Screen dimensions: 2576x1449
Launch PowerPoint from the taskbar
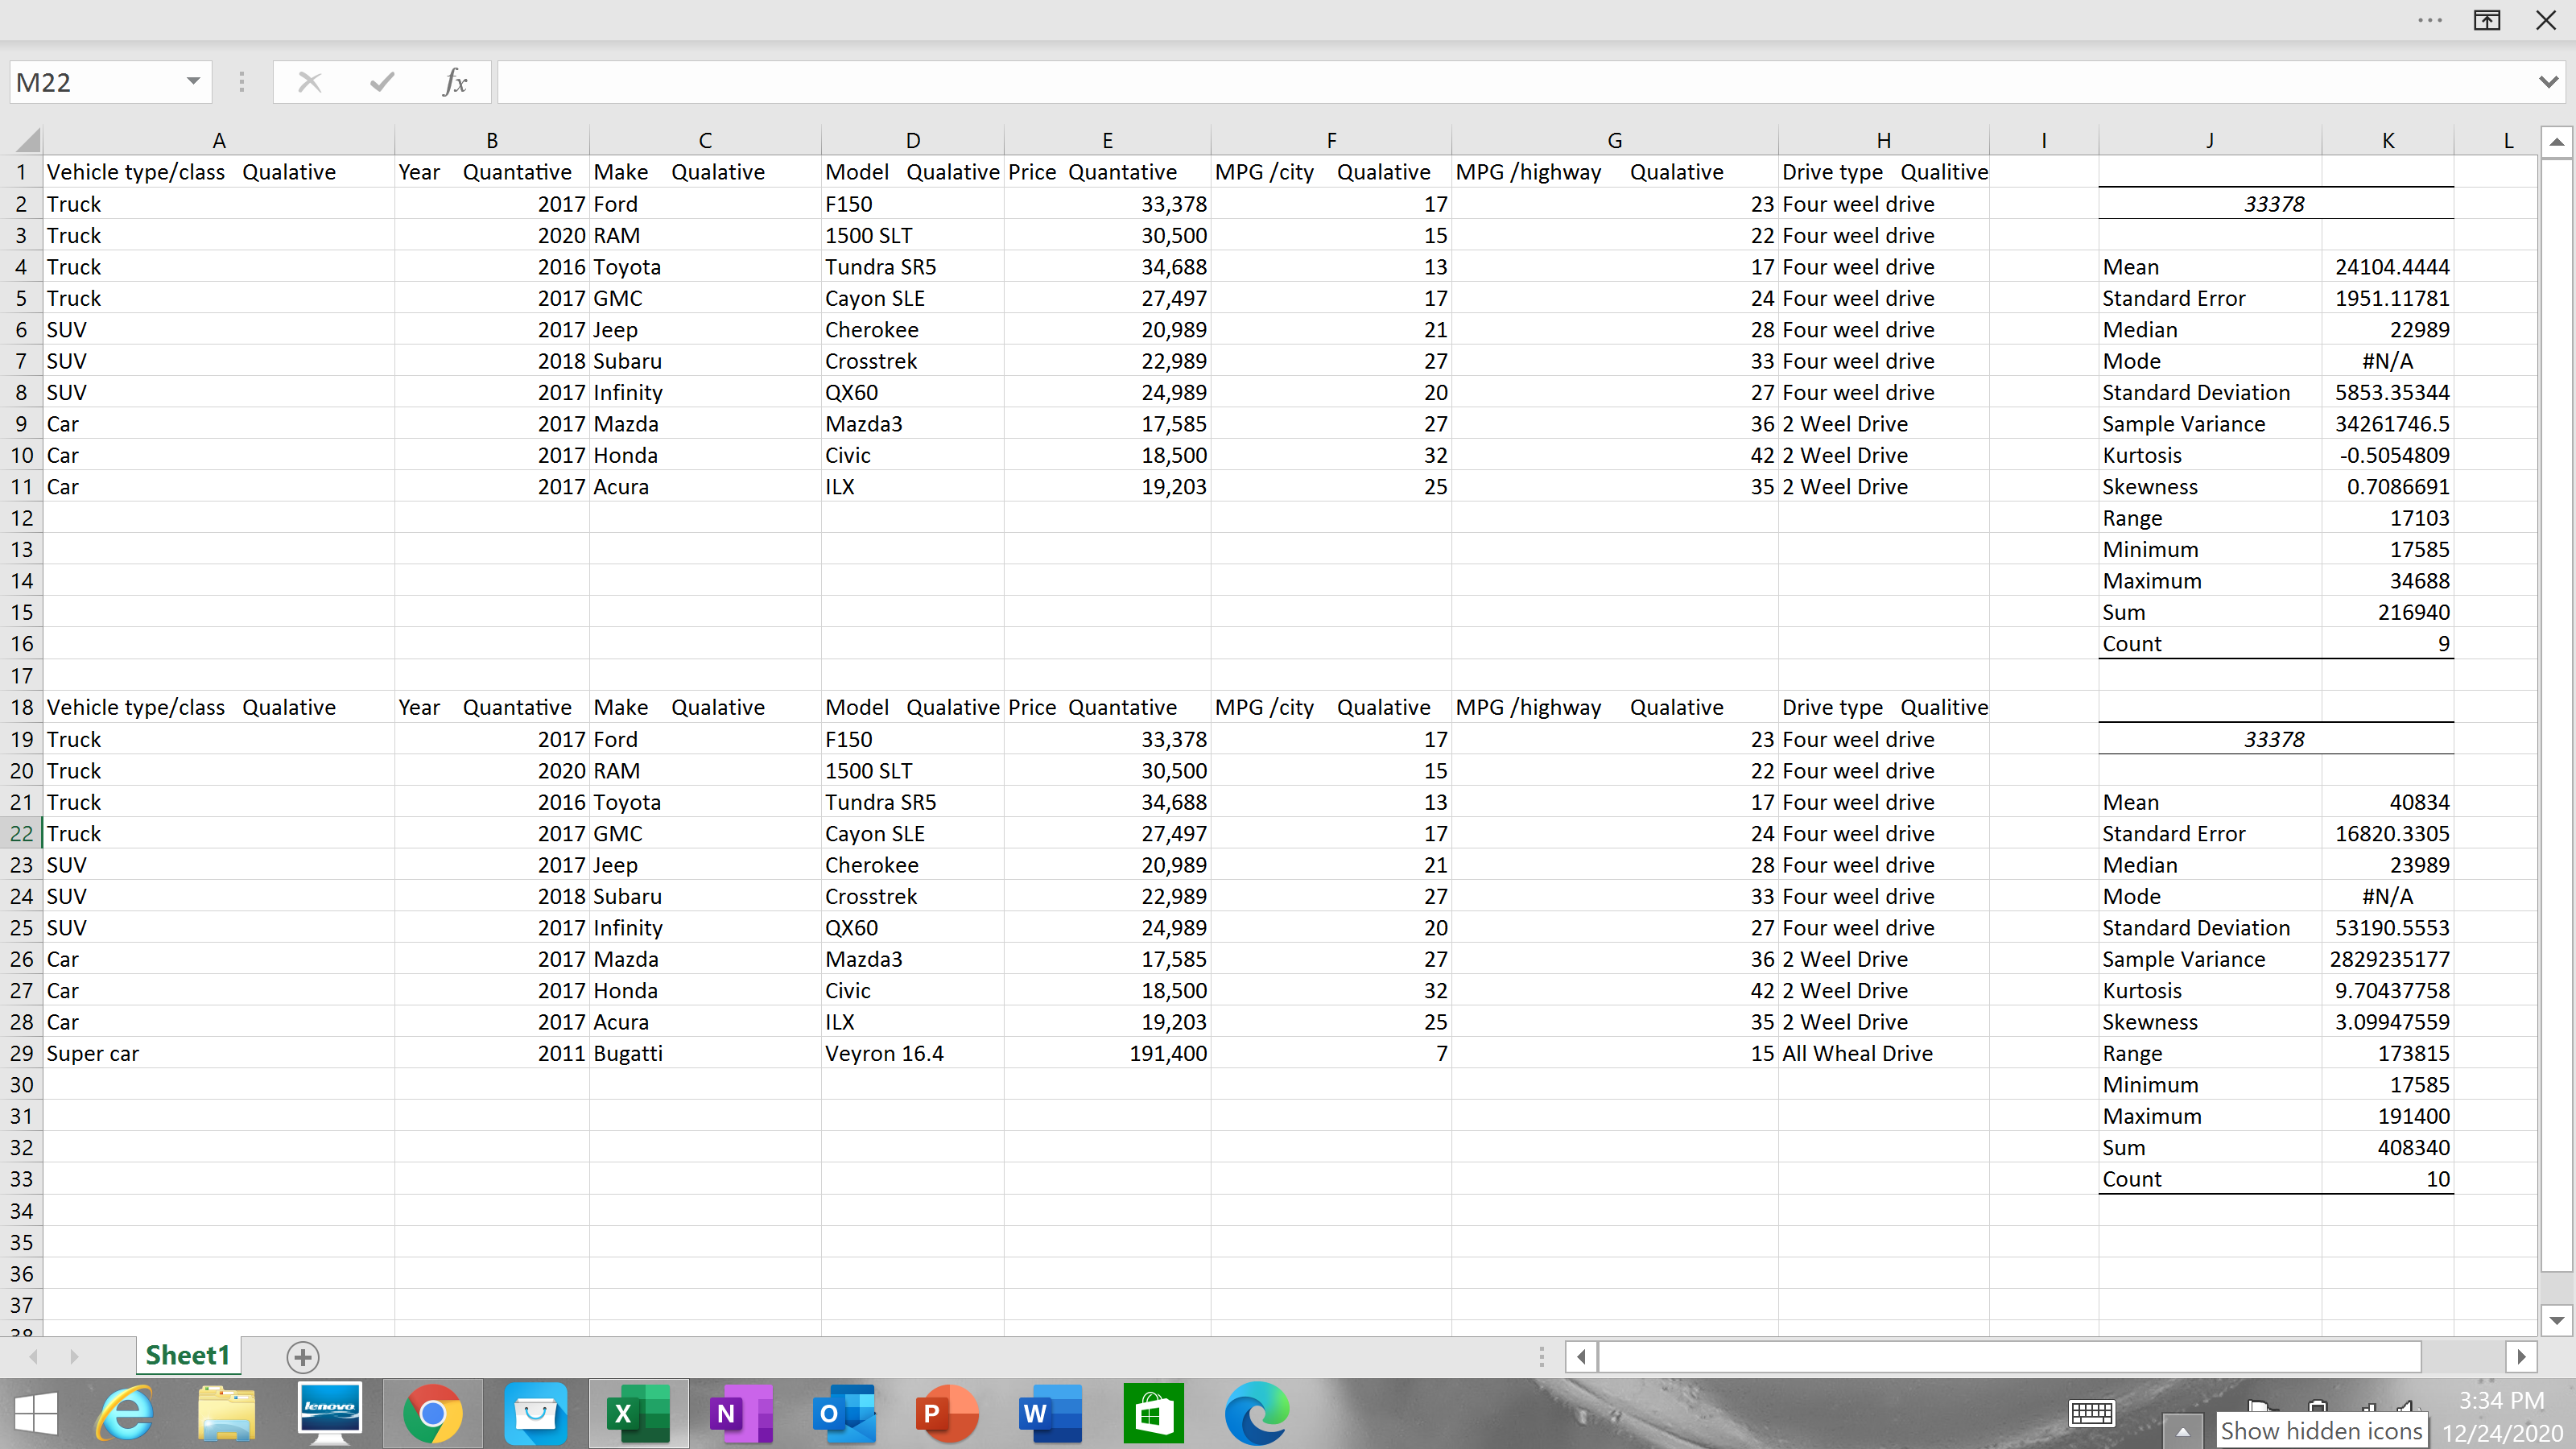coord(945,1413)
